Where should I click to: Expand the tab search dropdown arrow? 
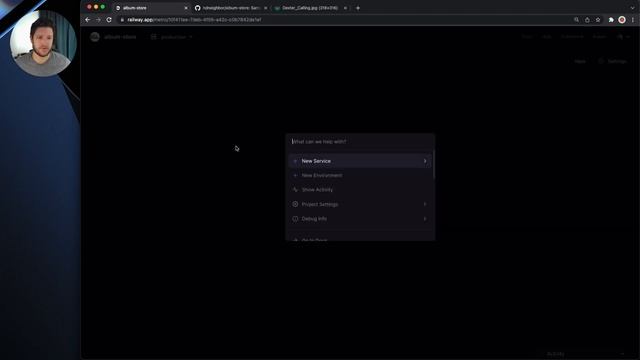pos(632,8)
